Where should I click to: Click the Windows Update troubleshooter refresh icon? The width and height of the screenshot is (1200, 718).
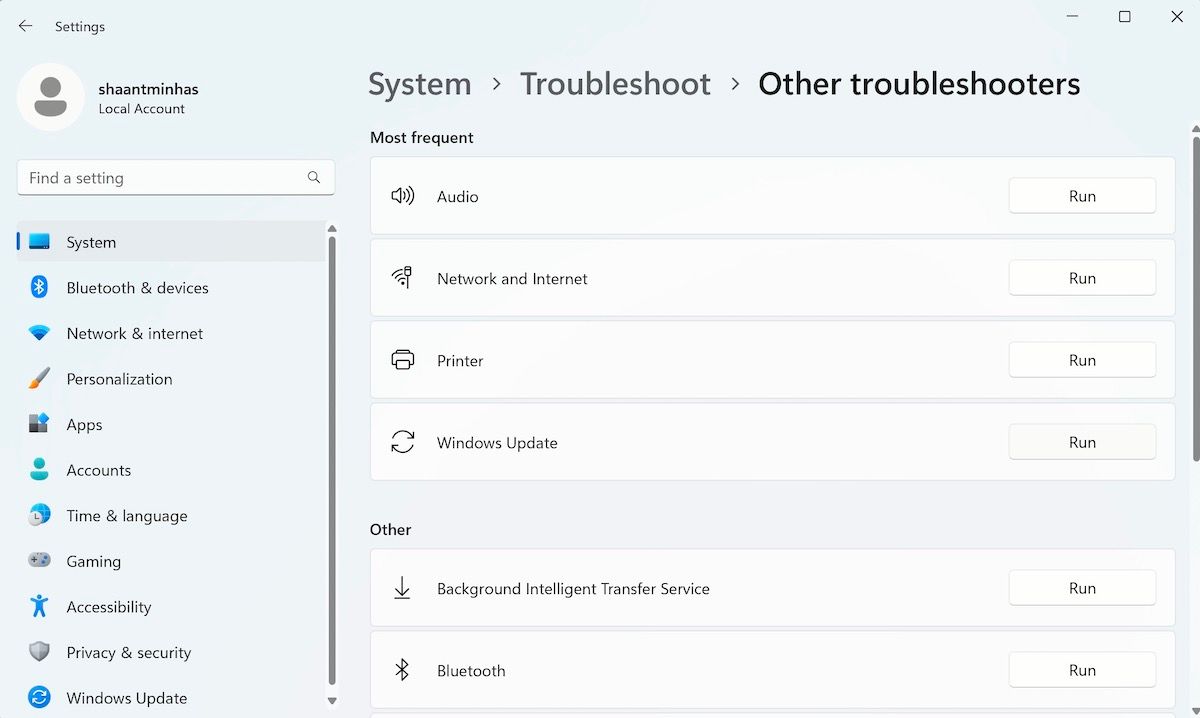(402, 442)
